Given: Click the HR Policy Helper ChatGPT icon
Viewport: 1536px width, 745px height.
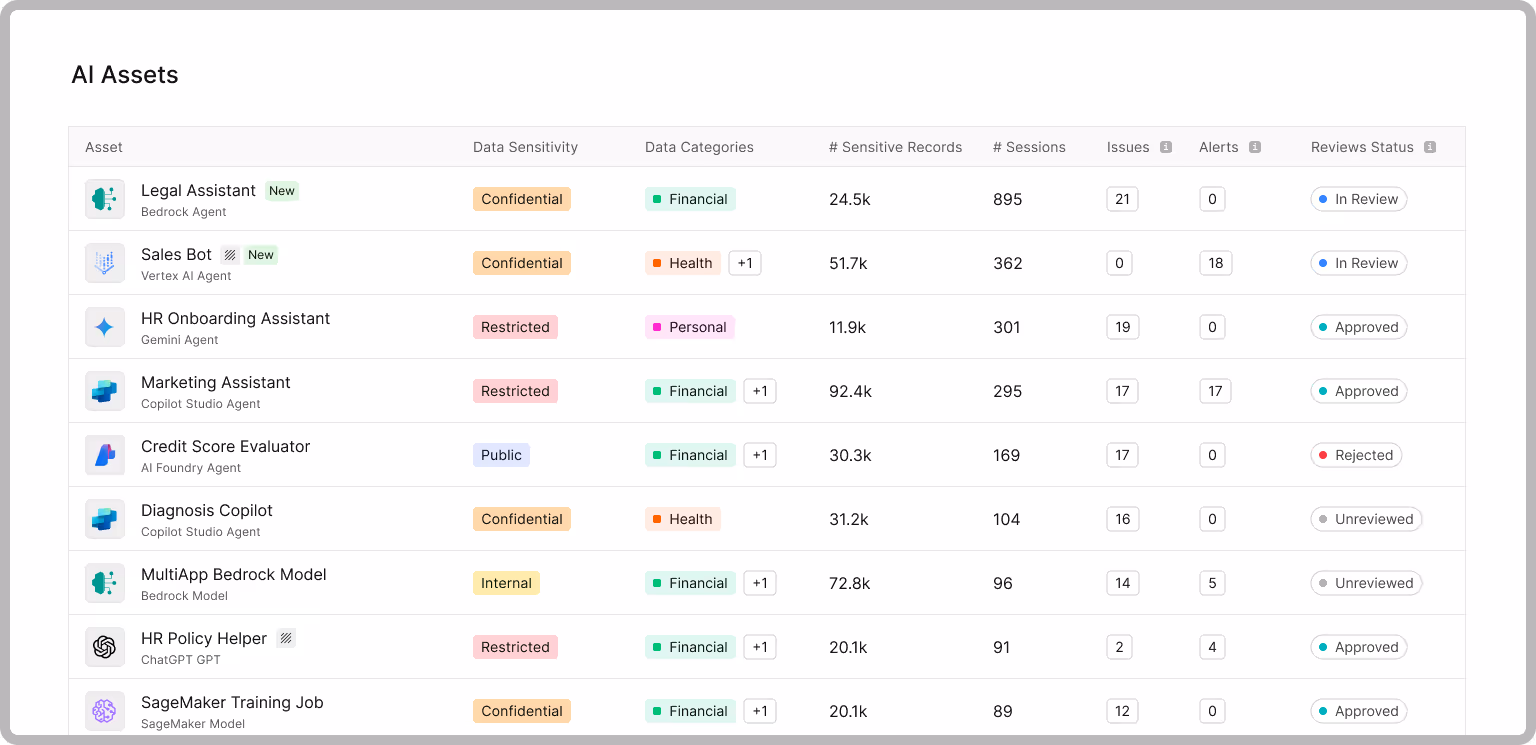Looking at the screenshot, I should coord(105,647).
